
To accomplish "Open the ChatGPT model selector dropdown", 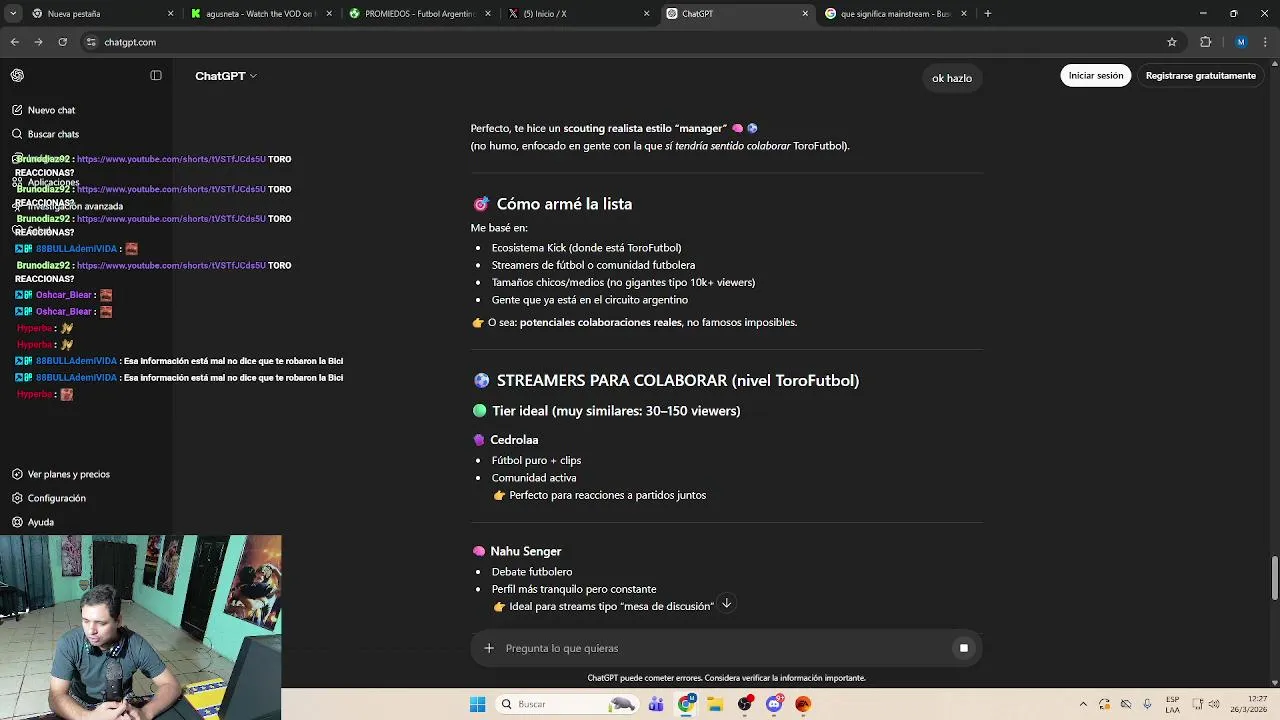I will click(226, 76).
